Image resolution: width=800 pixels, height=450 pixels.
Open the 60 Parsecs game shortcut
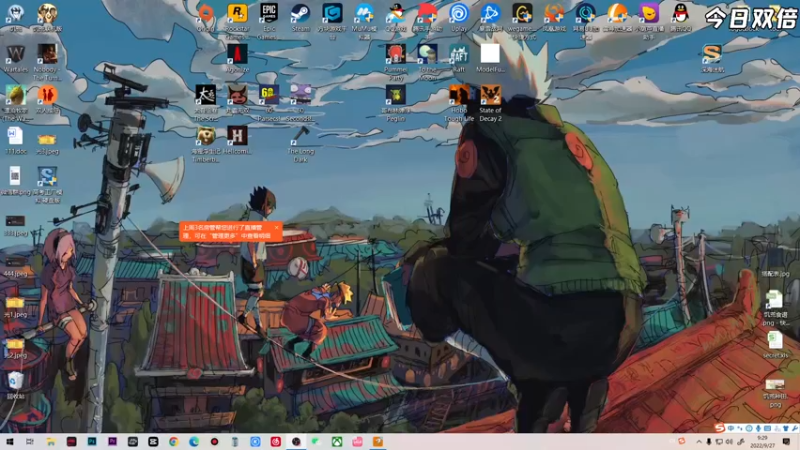269,96
